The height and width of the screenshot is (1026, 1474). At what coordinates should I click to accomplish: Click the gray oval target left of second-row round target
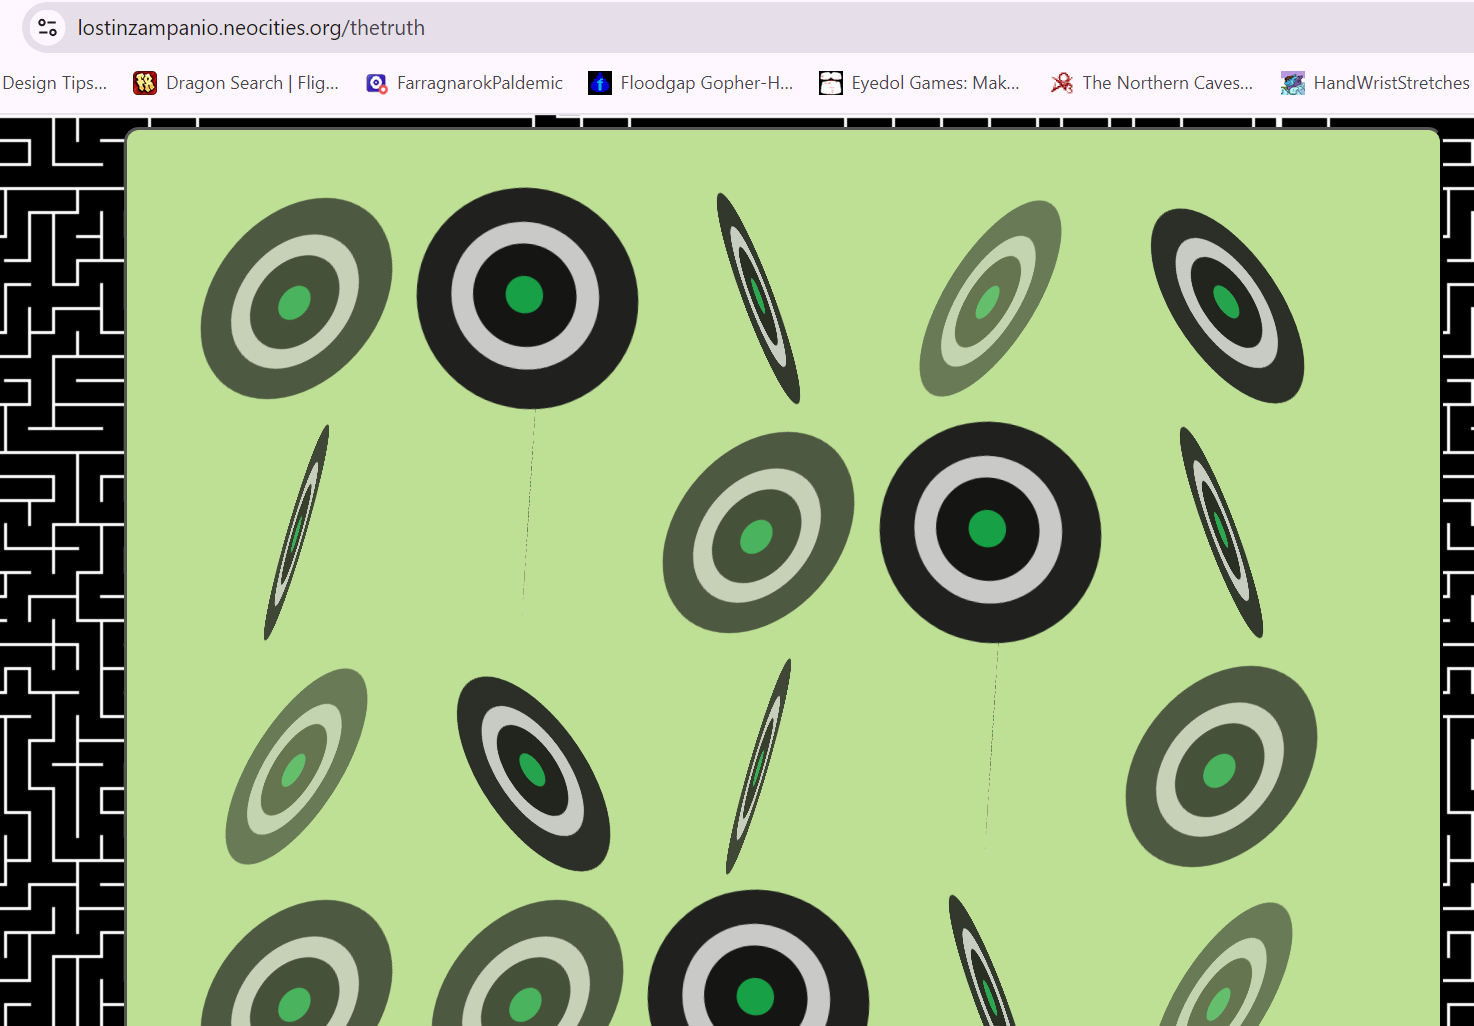(x=758, y=532)
